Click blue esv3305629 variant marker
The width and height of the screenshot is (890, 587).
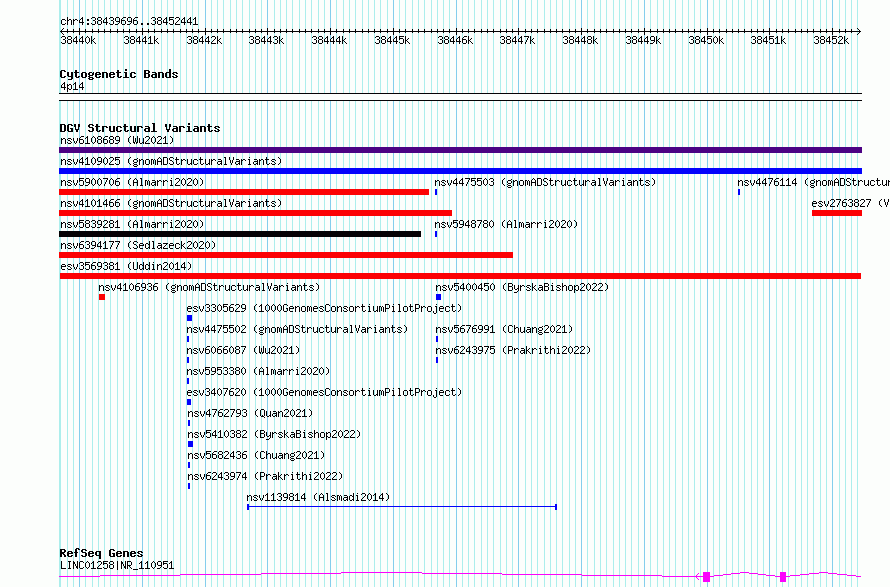pyautogui.click(x=190, y=318)
